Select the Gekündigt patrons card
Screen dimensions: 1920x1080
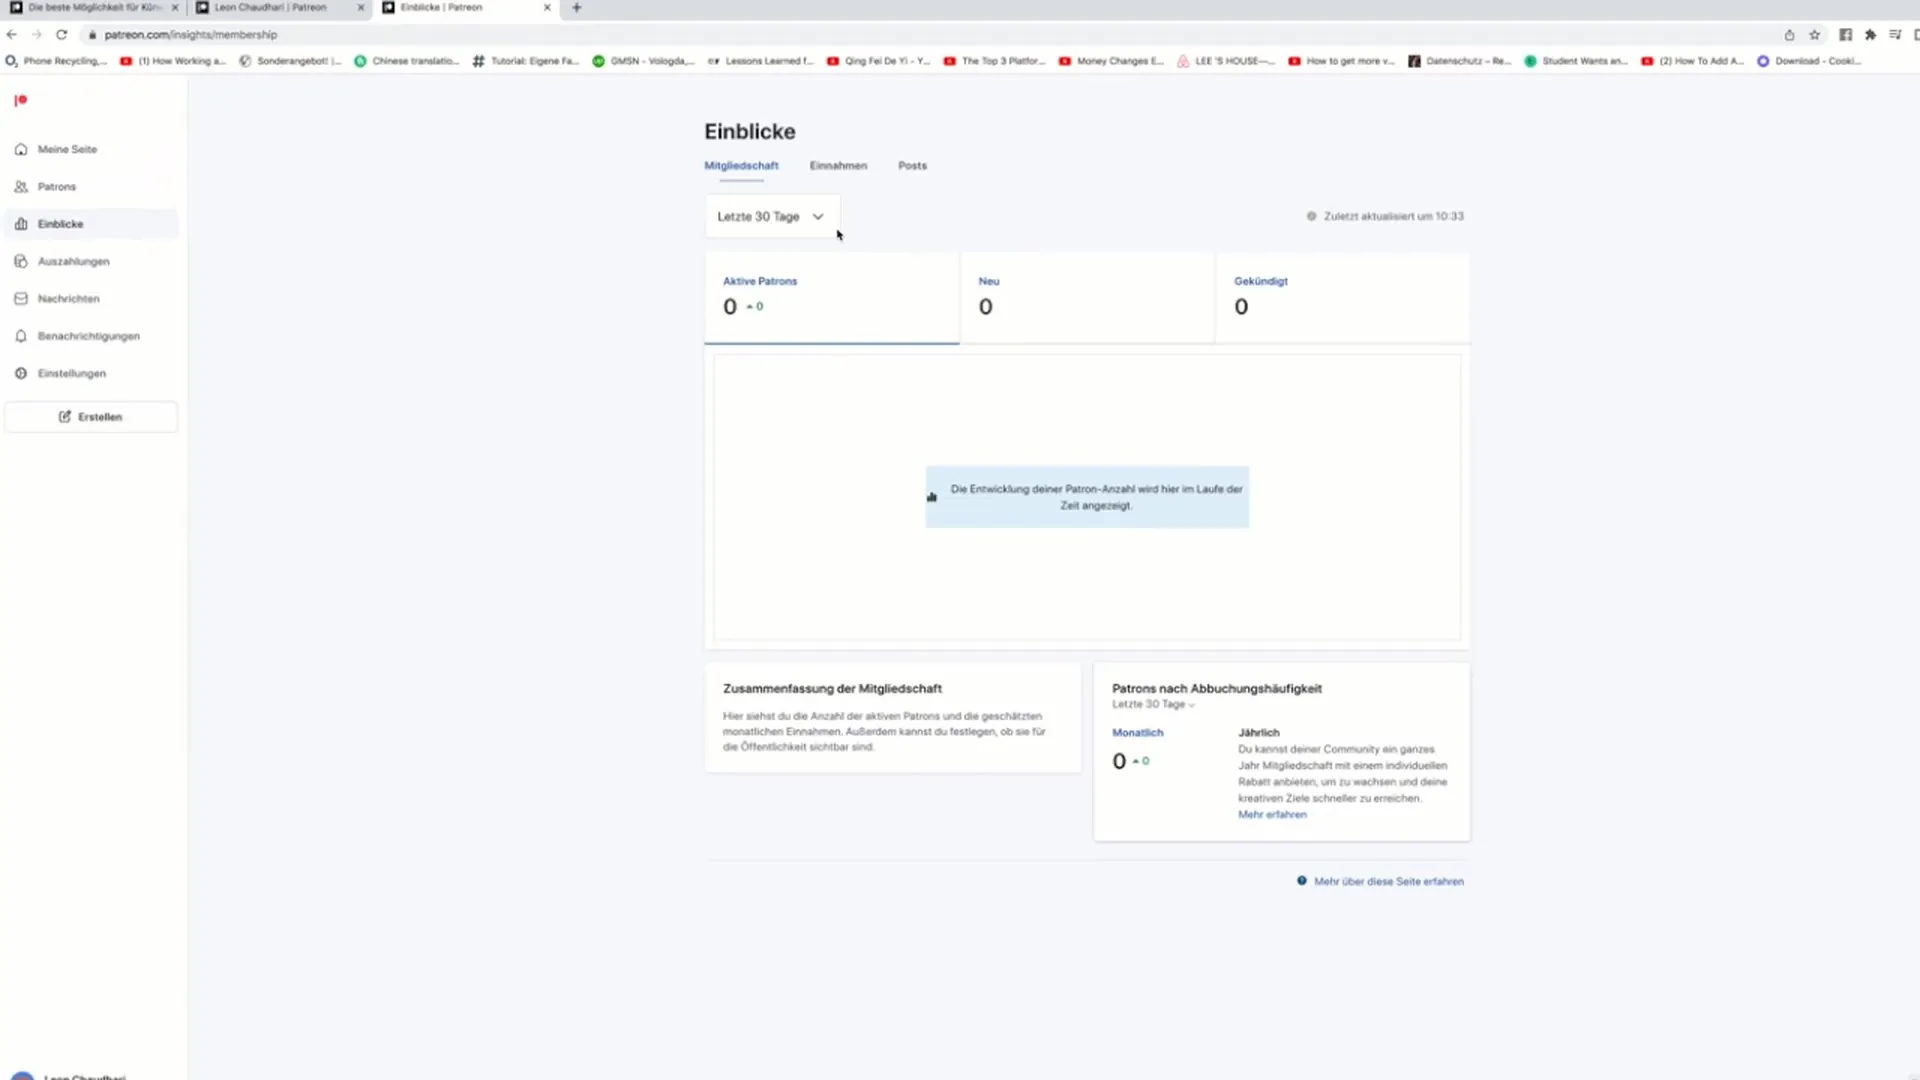(x=1343, y=298)
